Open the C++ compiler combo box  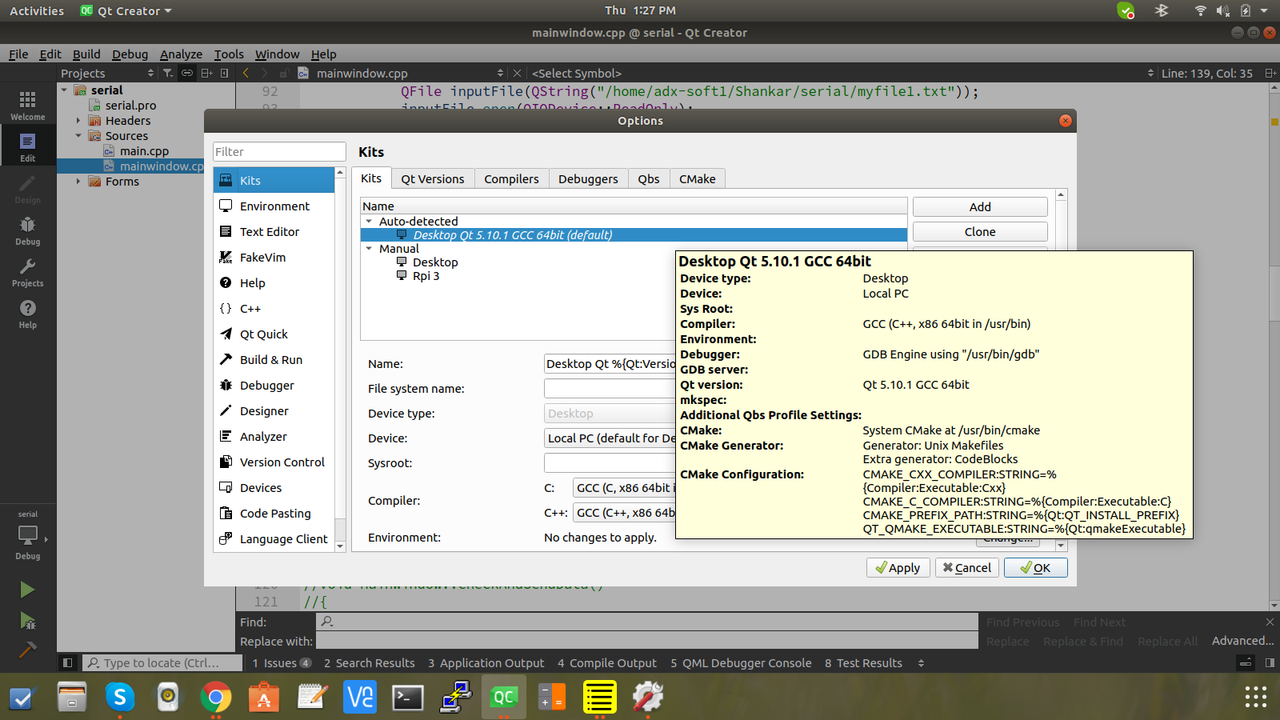coord(624,513)
